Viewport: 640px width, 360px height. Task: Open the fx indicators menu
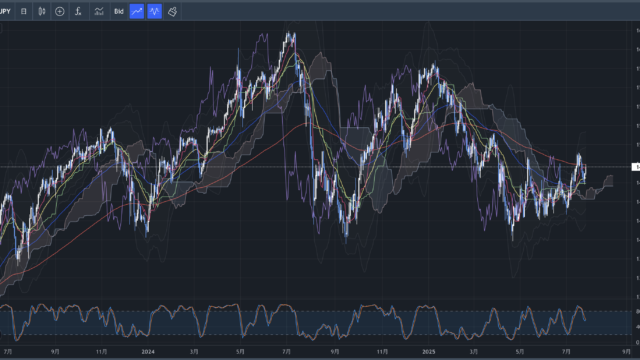pyautogui.click(x=78, y=11)
